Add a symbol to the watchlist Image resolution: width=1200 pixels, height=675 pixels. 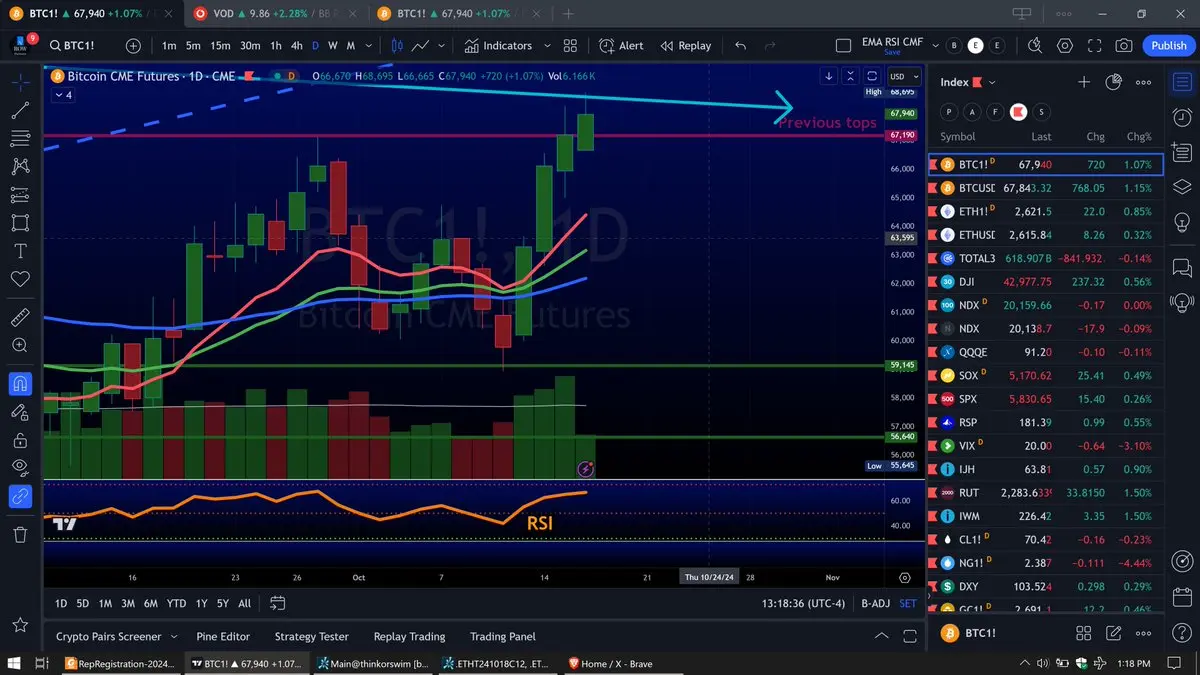coord(1083,82)
